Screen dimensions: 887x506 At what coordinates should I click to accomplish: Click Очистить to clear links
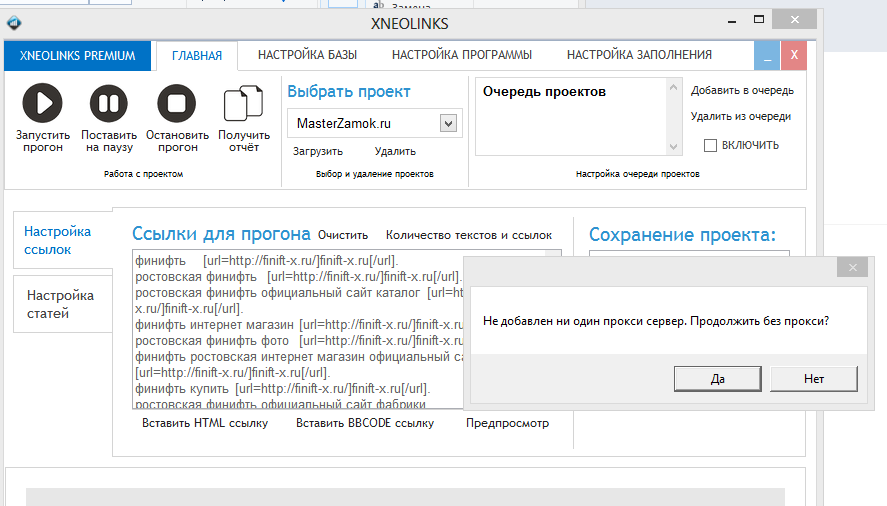point(343,235)
